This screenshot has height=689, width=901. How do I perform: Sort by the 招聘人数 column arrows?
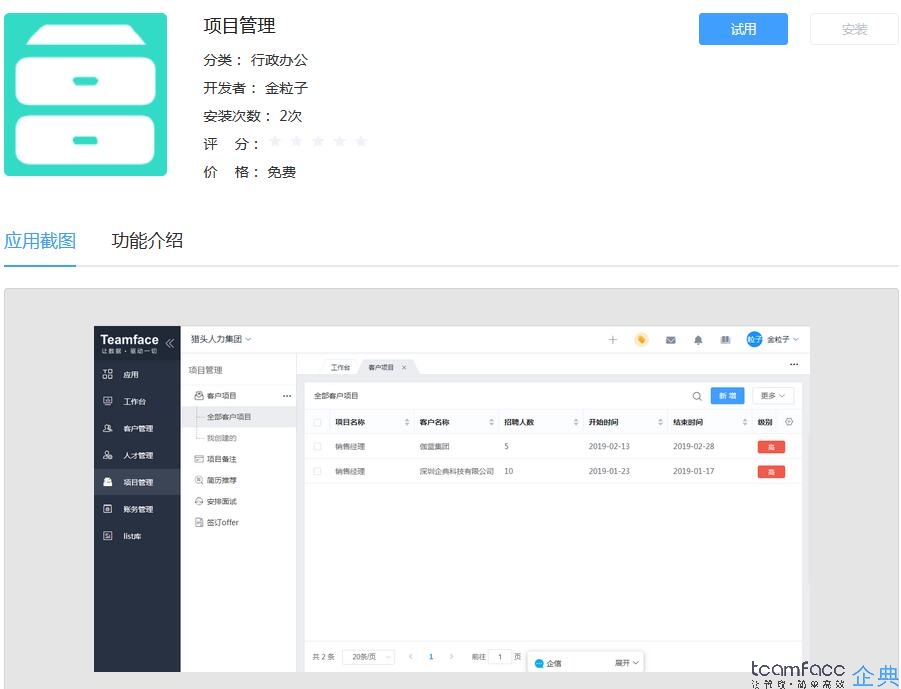click(576, 422)
